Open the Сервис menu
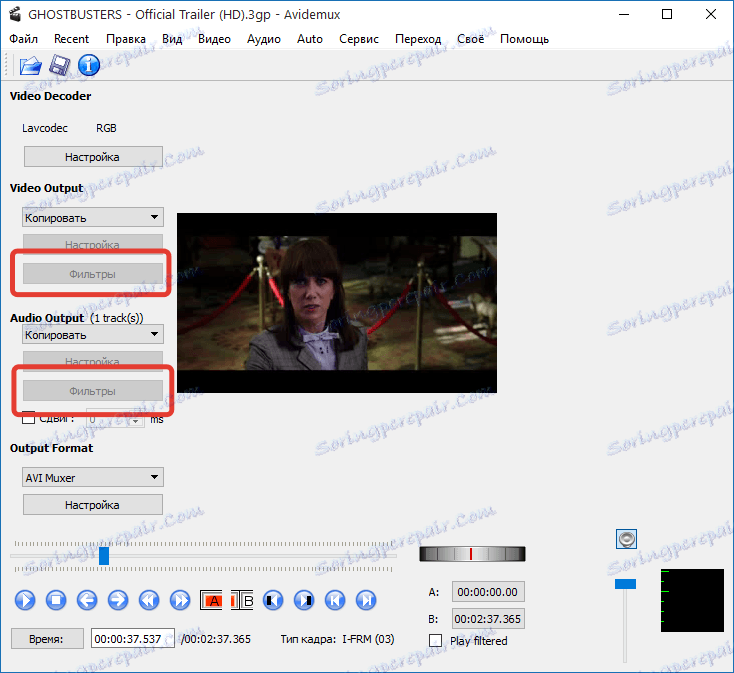This screenshot has height=673, width=734. point(359,39)
